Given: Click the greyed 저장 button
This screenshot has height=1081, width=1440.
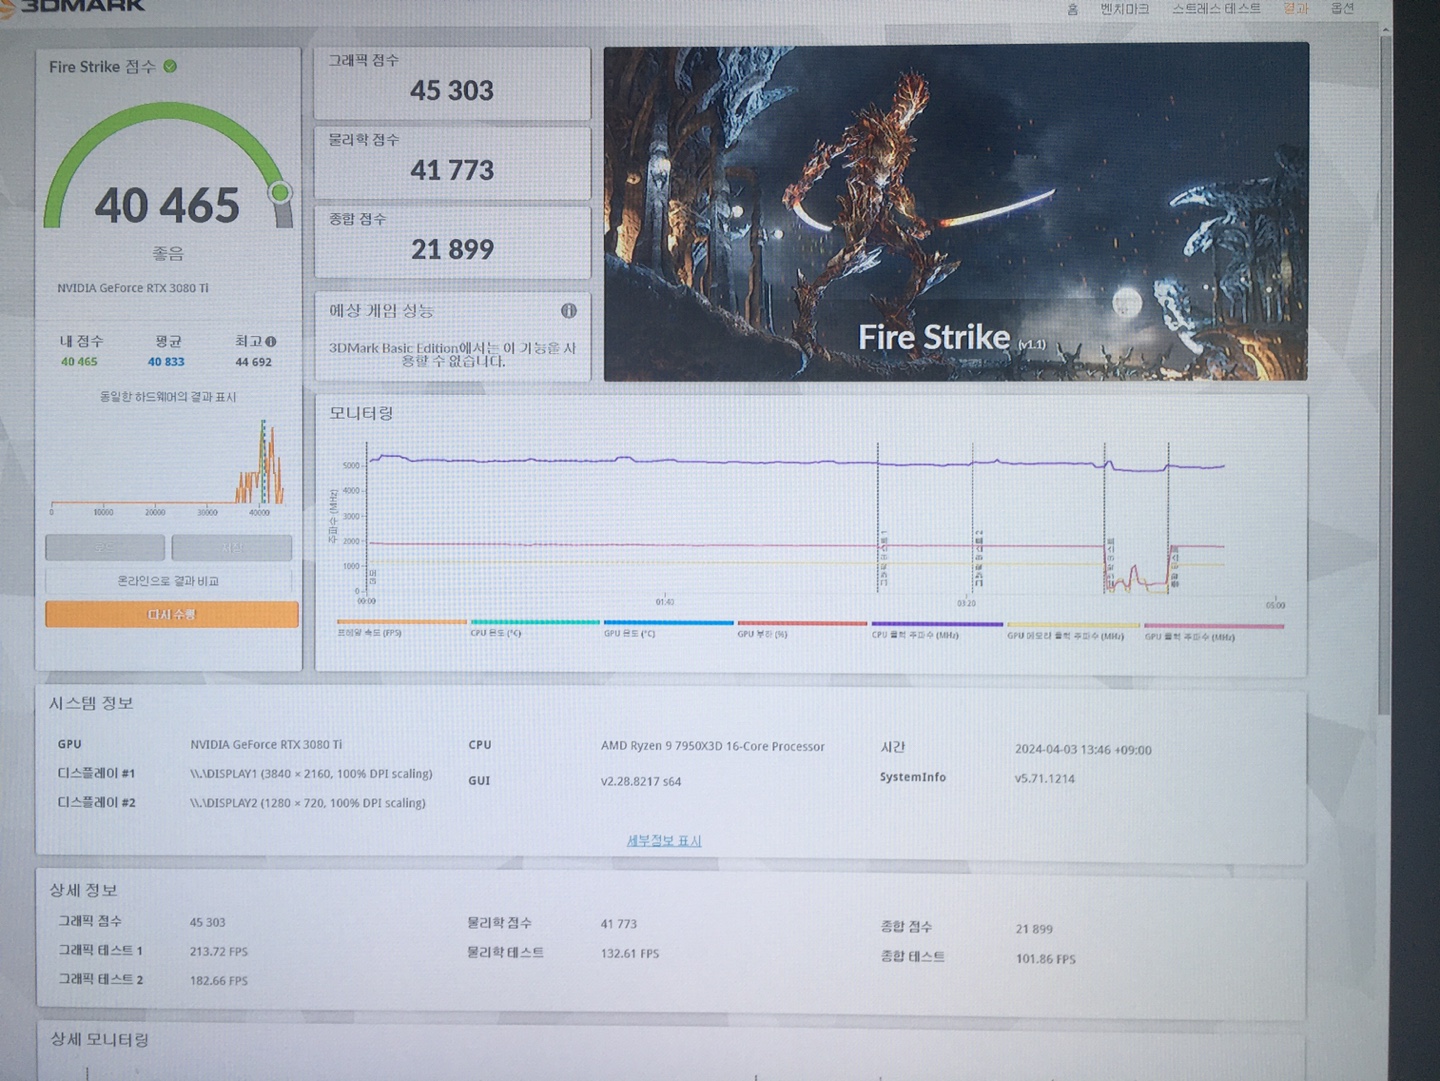Looking at the screenshot, I should tap(232, 548).
